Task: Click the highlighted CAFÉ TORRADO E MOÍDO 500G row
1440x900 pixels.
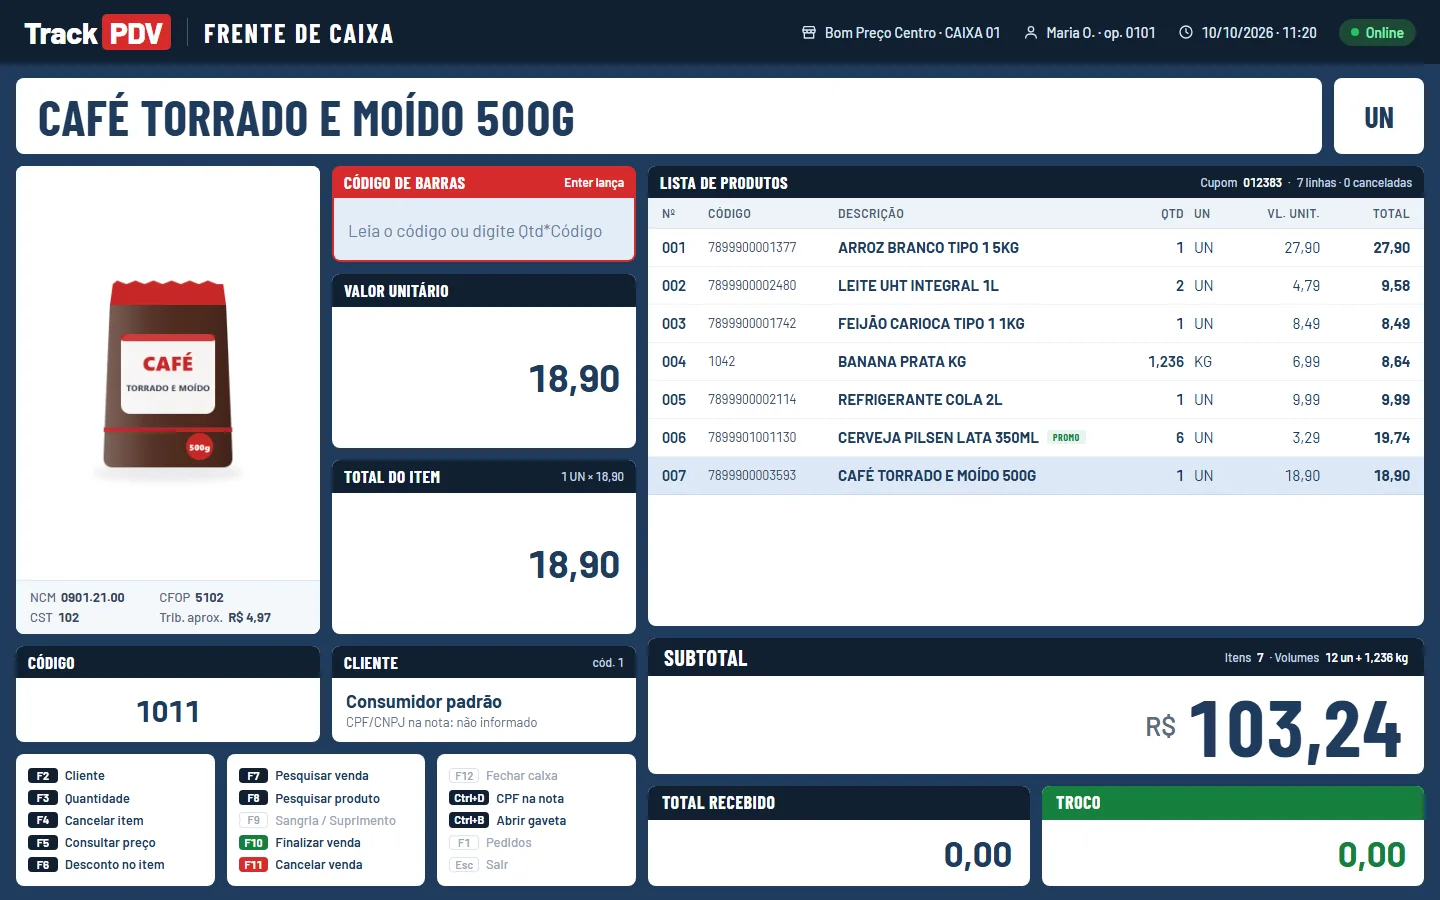Action: point(1036,476)
